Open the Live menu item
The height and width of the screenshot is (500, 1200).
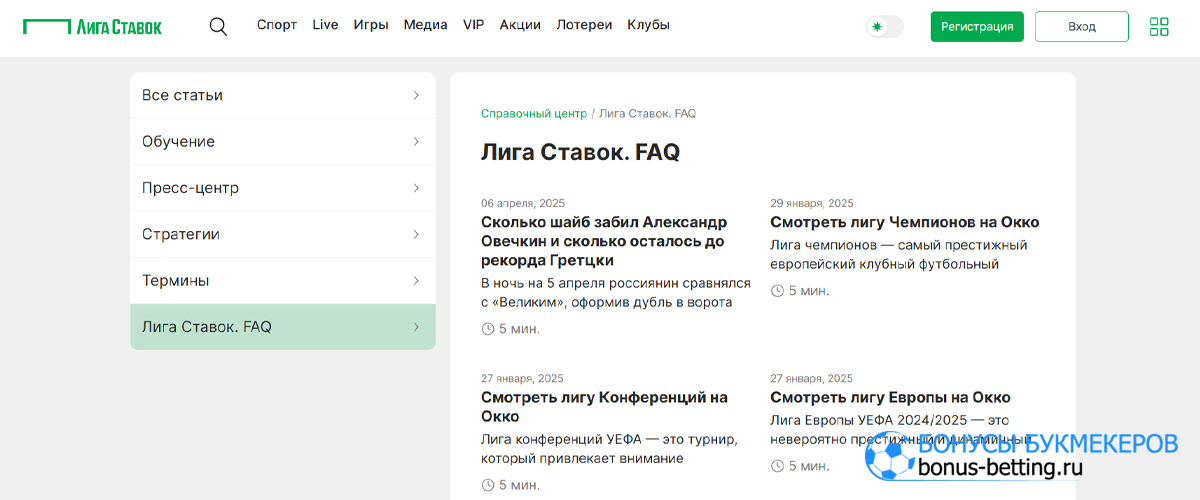tap(325, 25)
